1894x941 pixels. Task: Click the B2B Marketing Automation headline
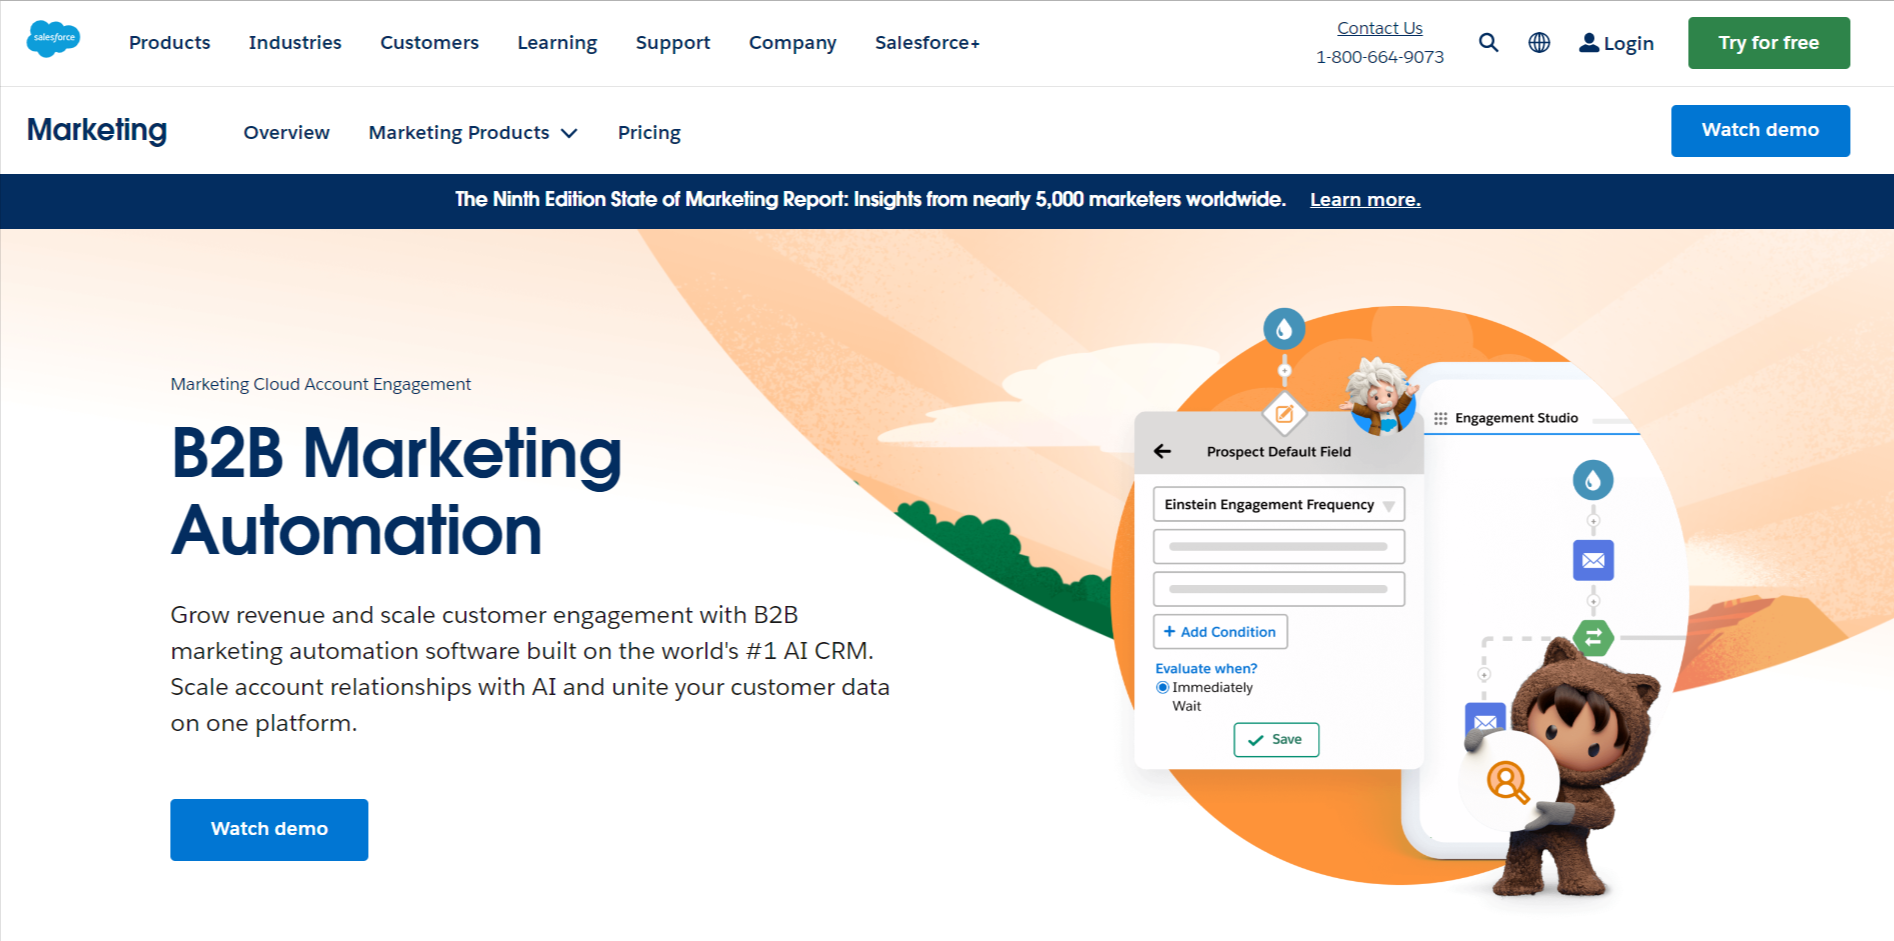[396, 491]
